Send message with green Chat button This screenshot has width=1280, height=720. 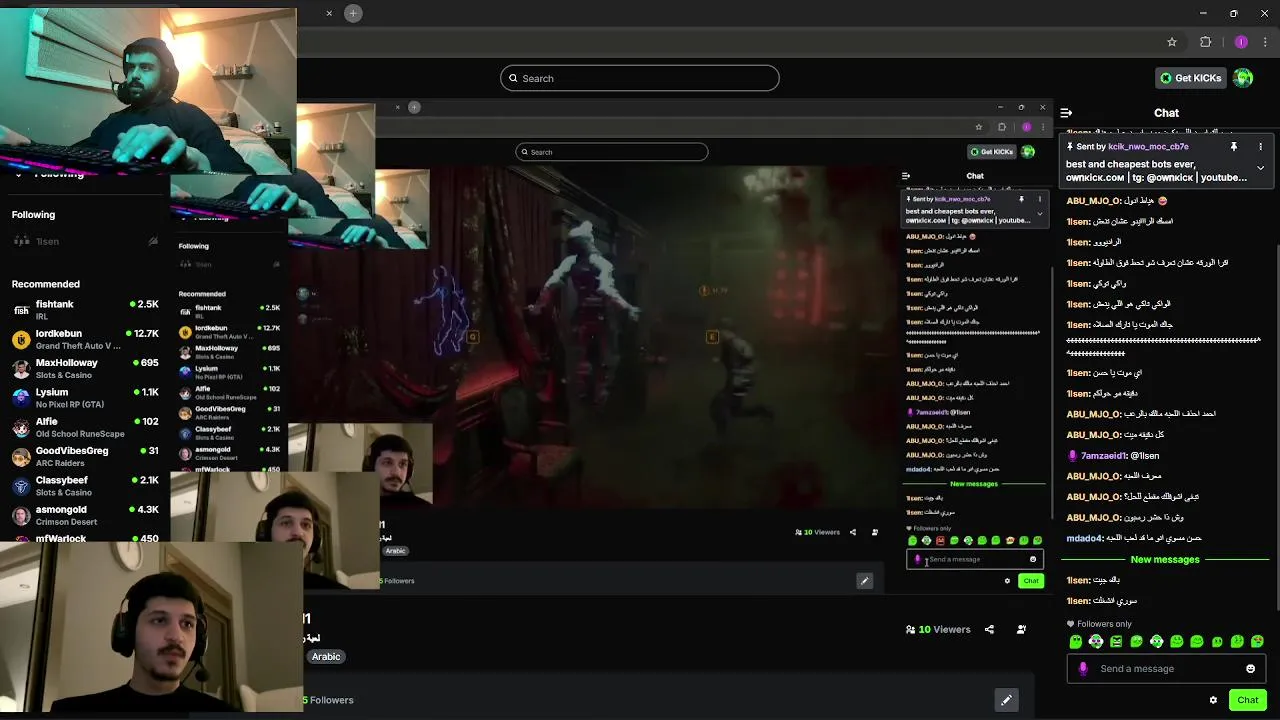pos(1247,700)
